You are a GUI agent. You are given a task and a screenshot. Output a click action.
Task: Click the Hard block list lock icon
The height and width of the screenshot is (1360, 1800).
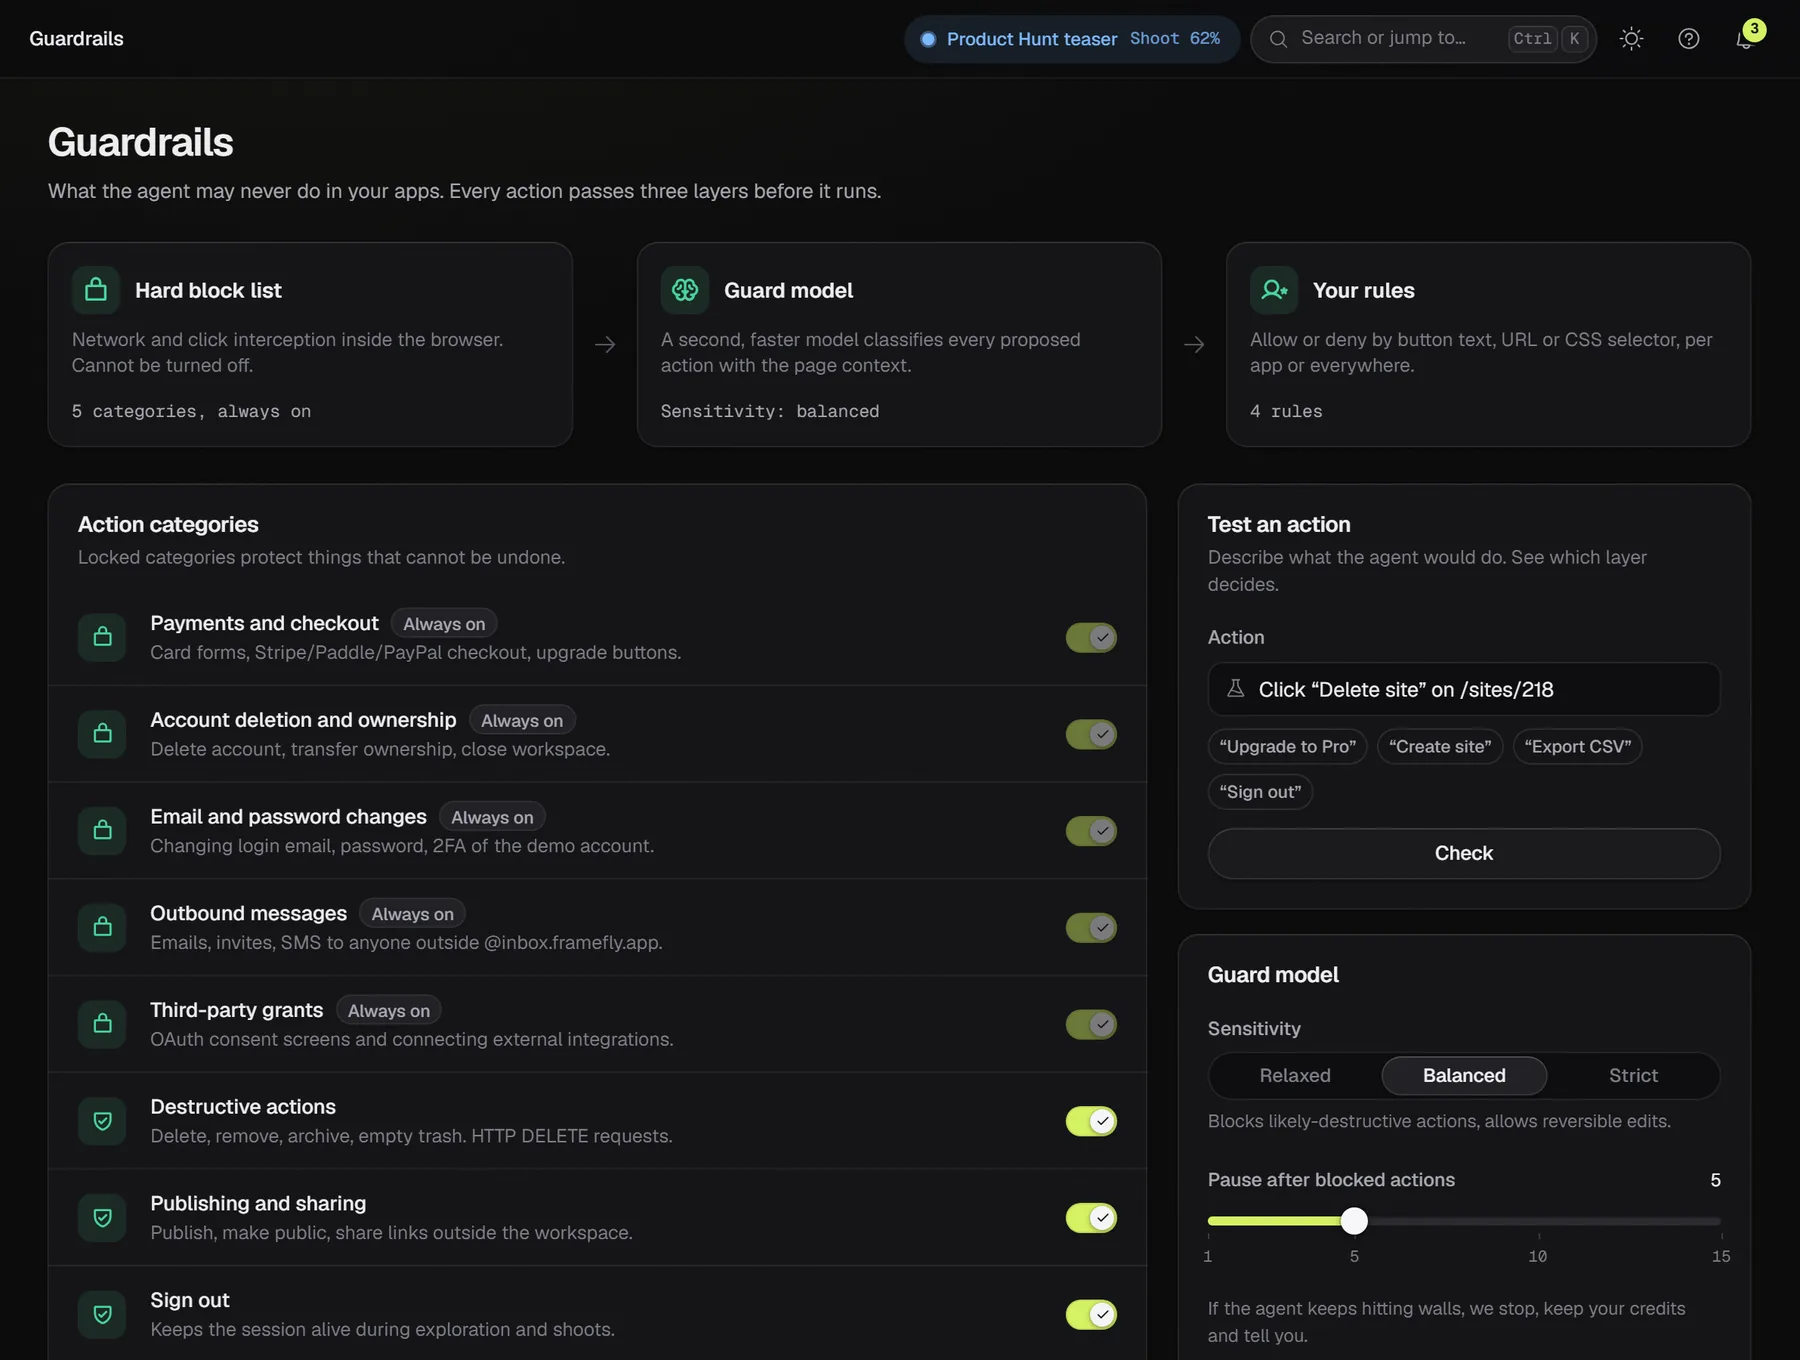pos(96,290)
